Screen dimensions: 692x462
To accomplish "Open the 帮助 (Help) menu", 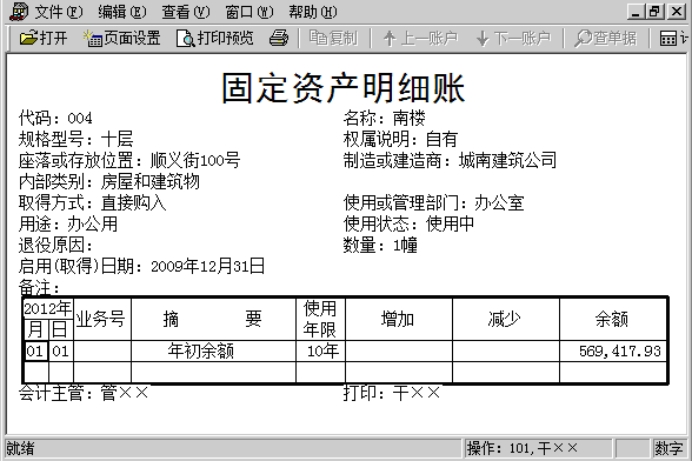I will point(310,11).
